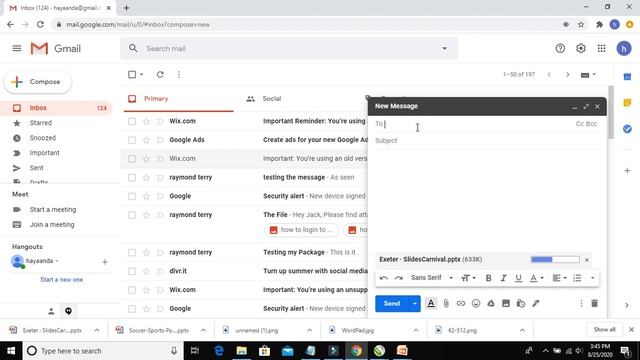Open the inbox toolbar three-dot more menu
This screenshot has width=640, height=360.
(179, 75)
